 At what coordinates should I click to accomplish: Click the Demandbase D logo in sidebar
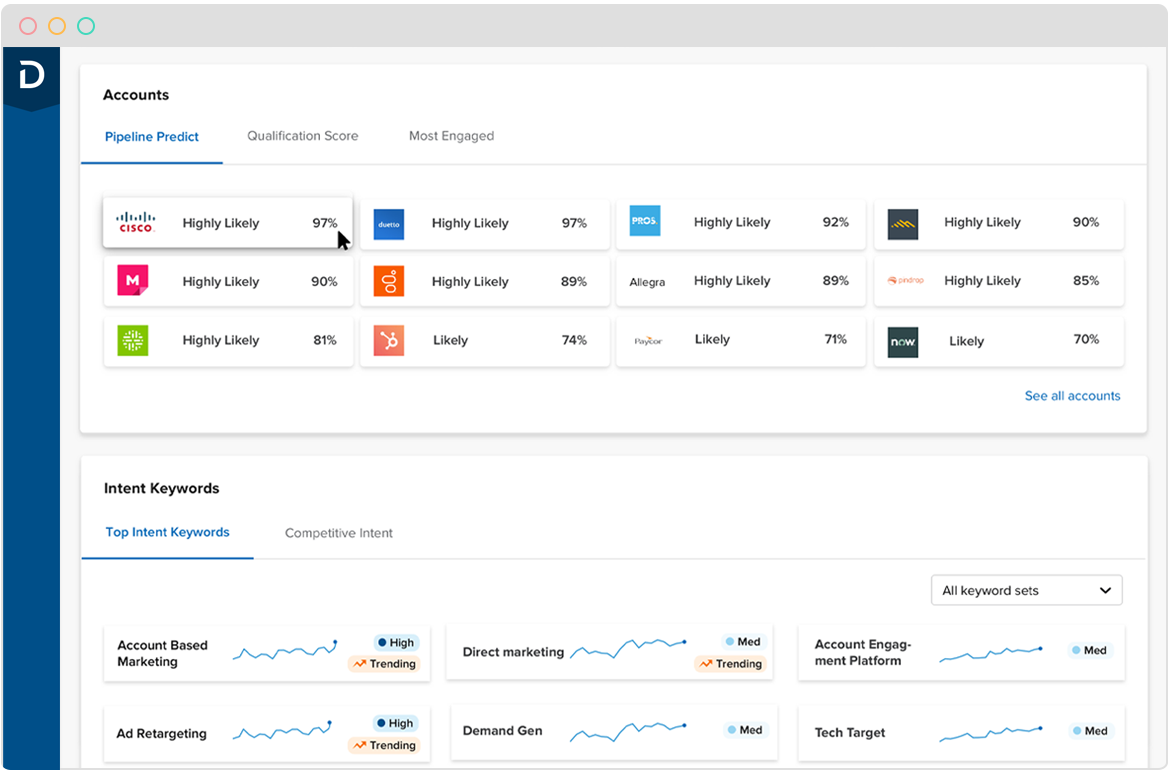coord(31,76)
